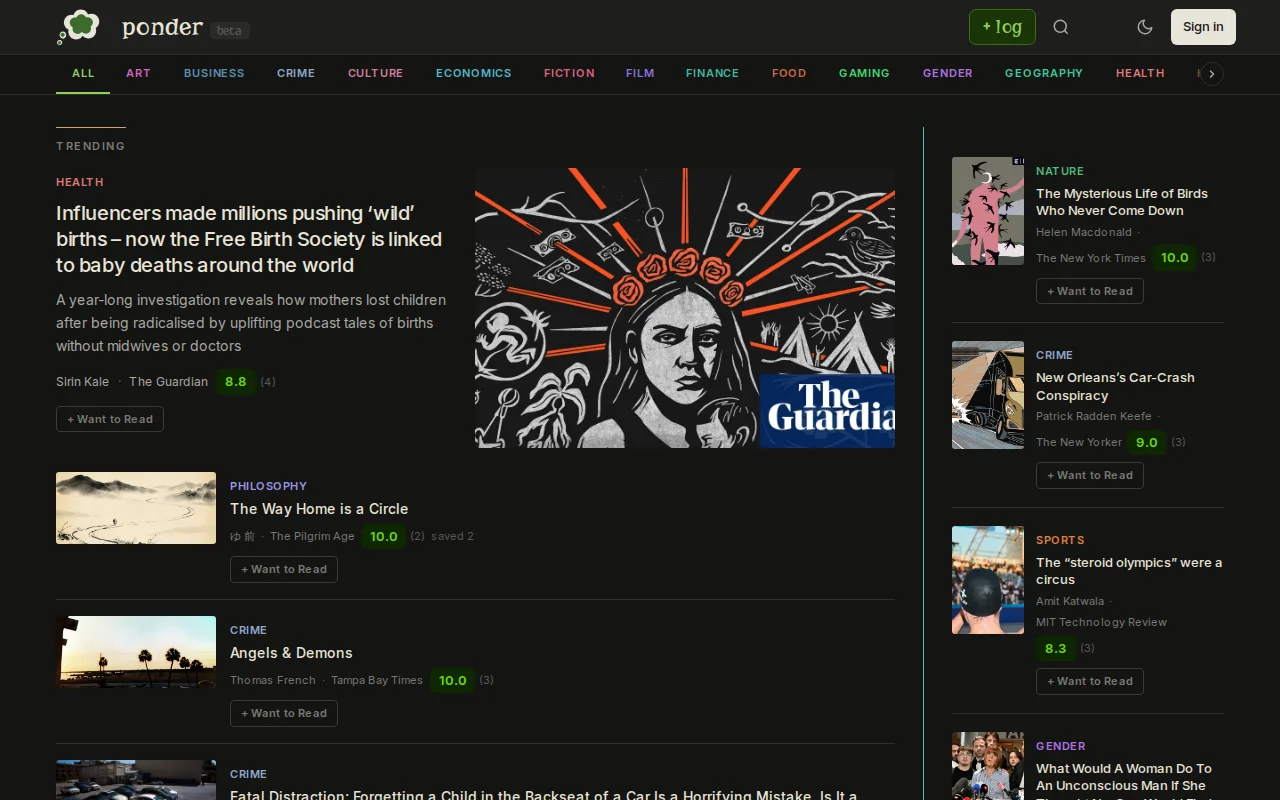
Task: Select the CRIME category tab
Action: [296, 73]
